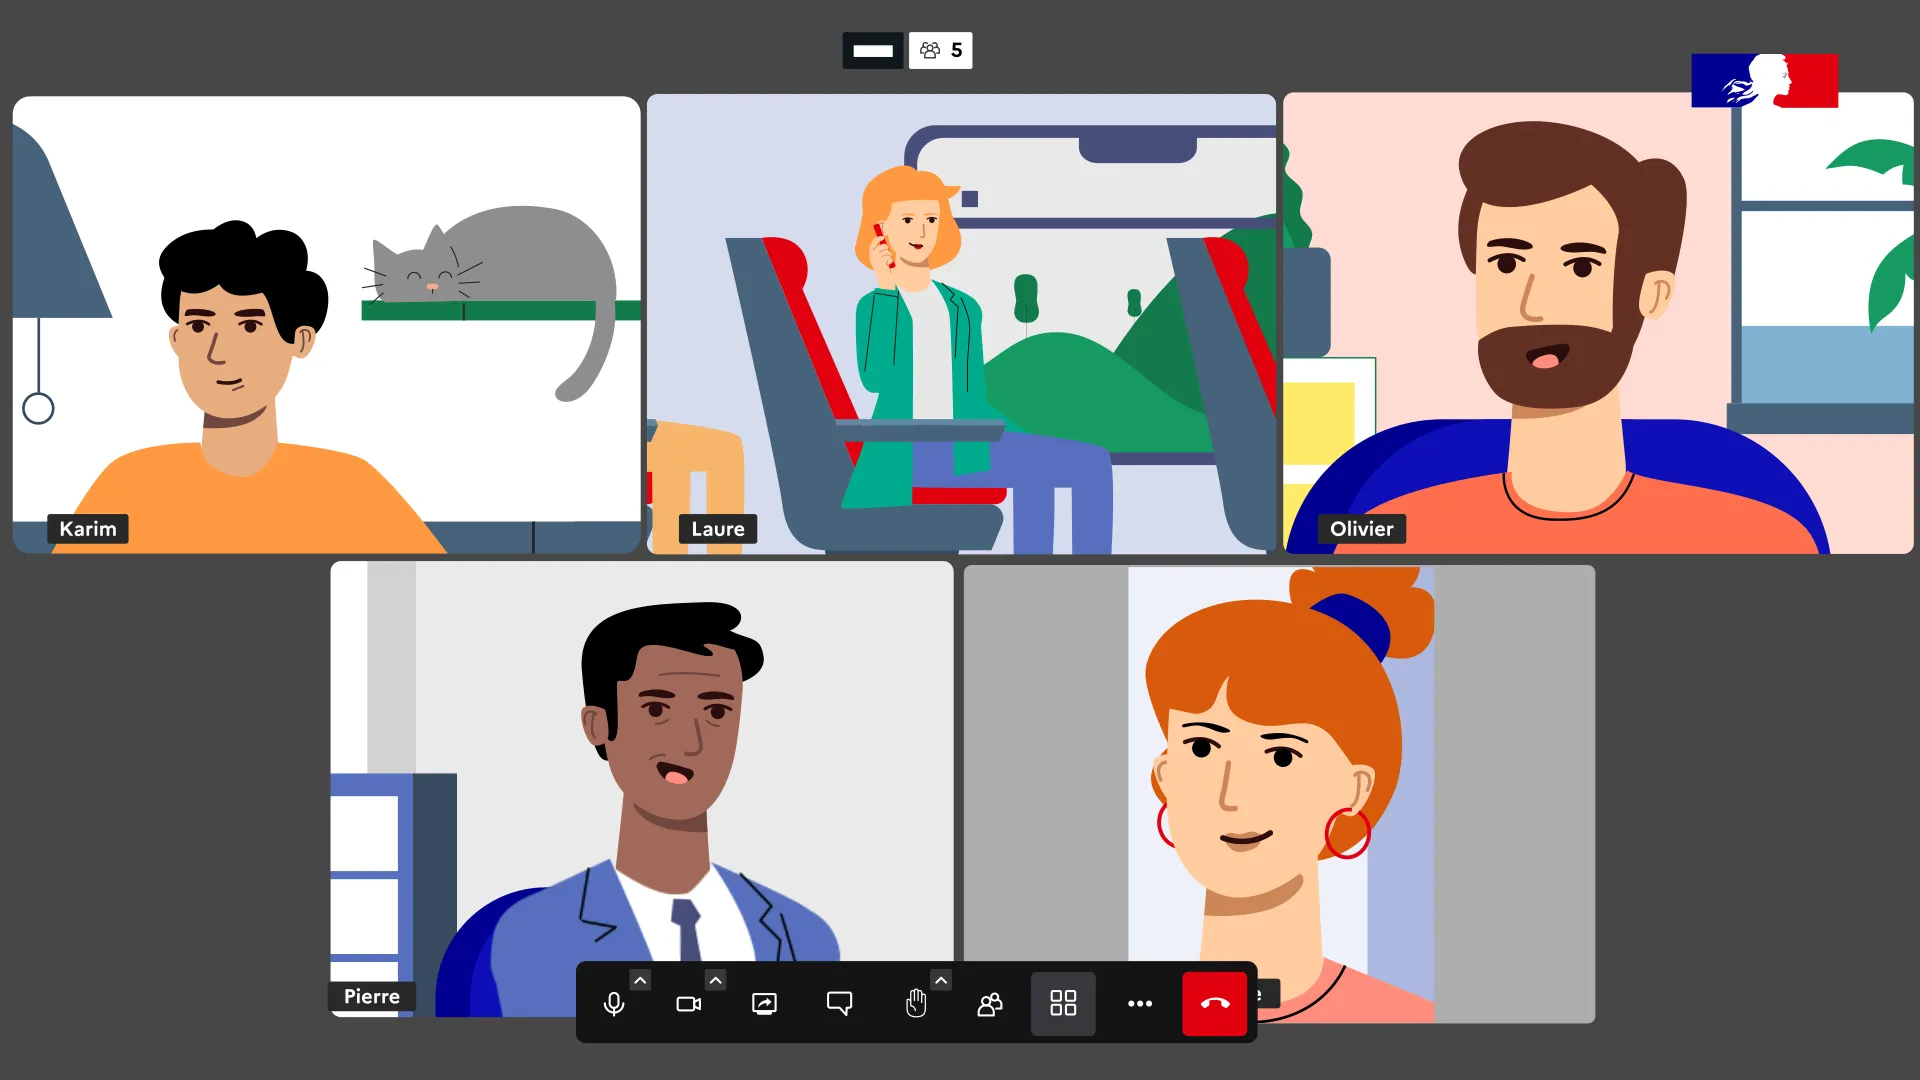The width and height of the screenshot is (1920, 1080).
Task: Click the participant count badge
Action: 940,50
